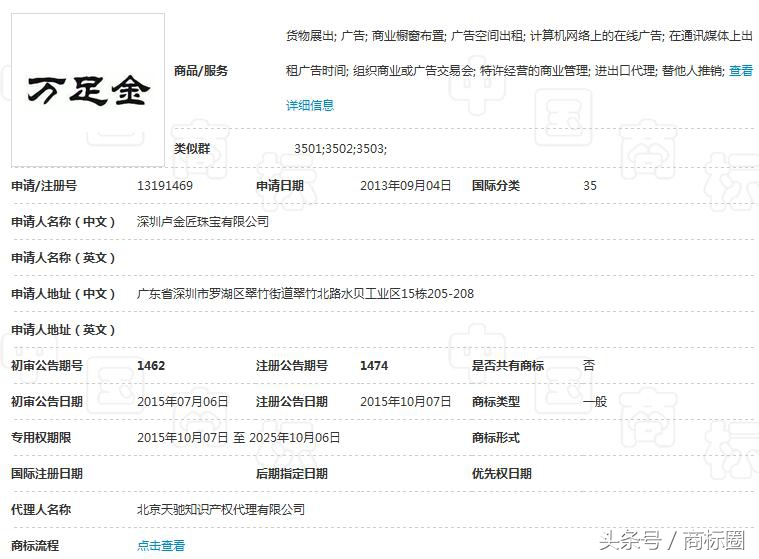The height and width of the screenshot is (559, 759).
Task: Click the 商标形式 label
Action: click(x=496, y=438)
